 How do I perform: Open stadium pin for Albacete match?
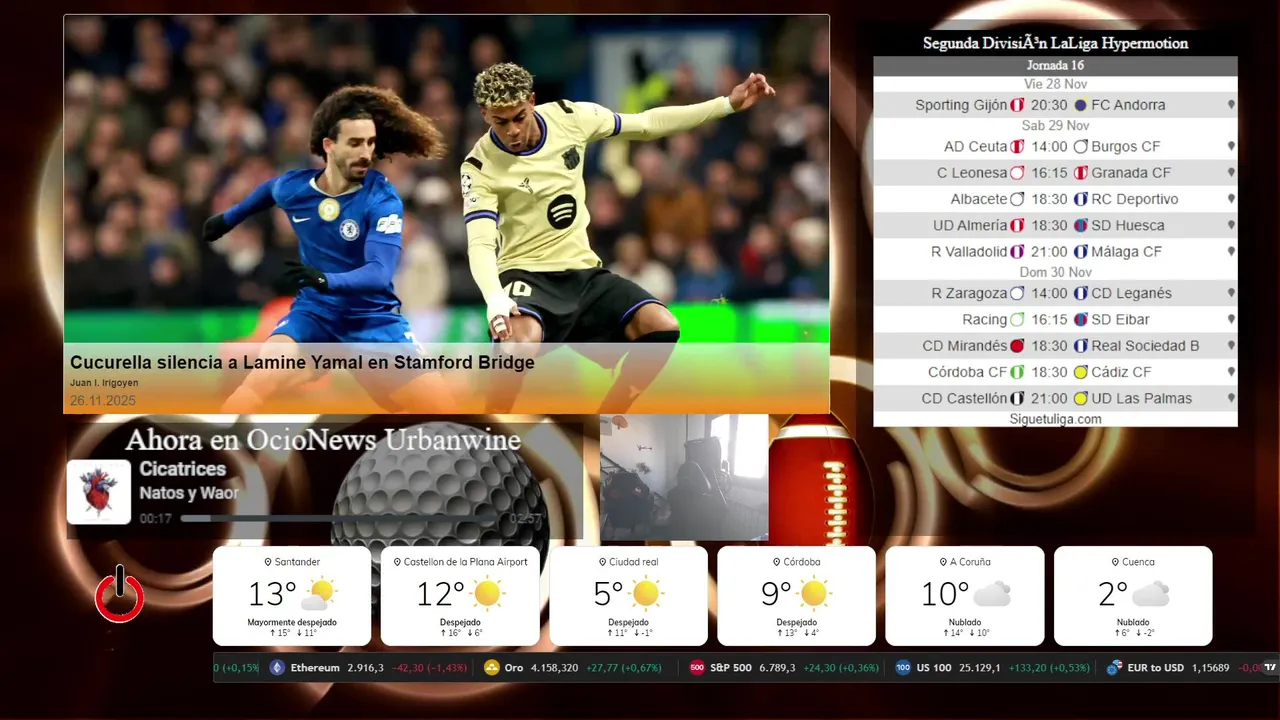pos(1231,199)
